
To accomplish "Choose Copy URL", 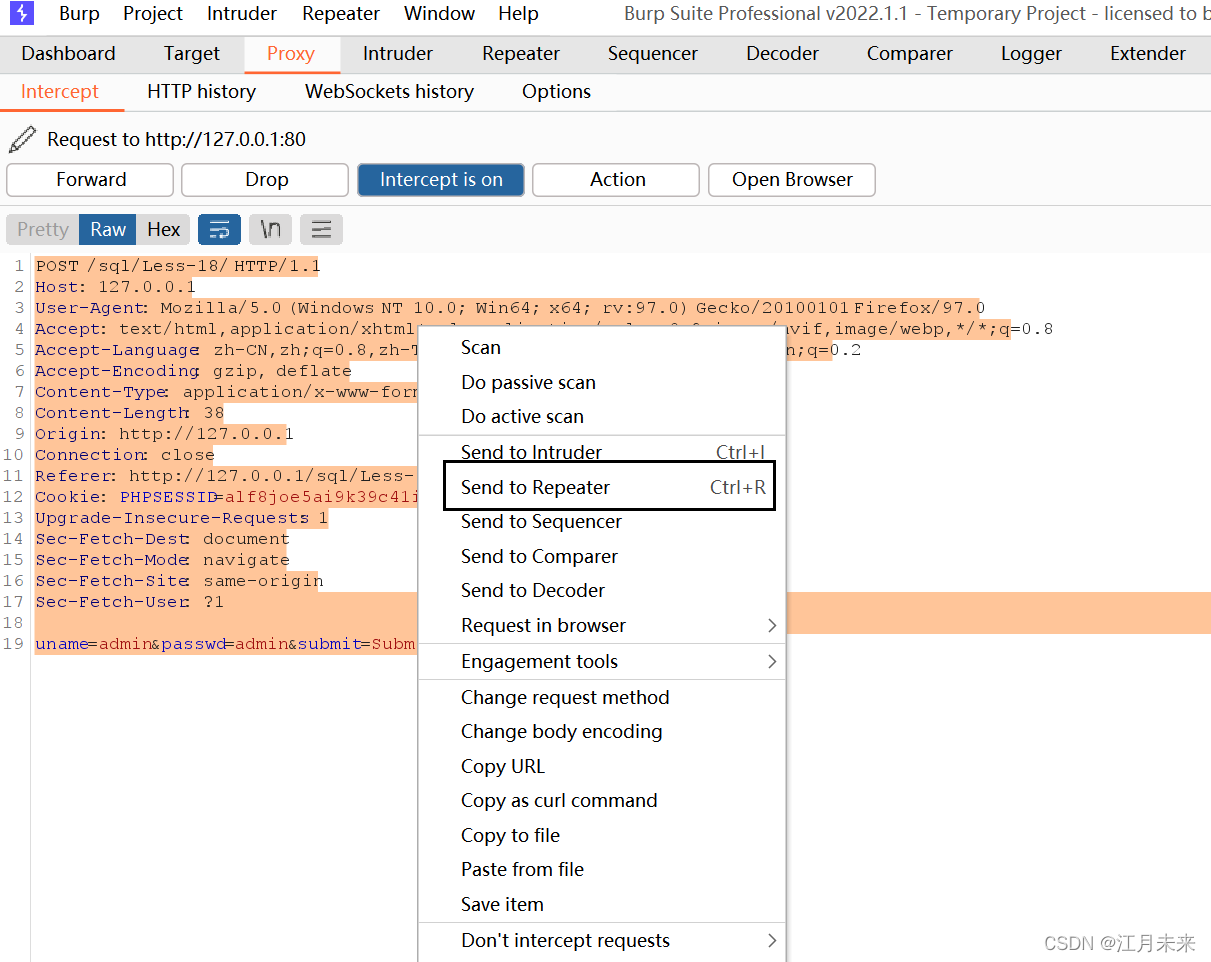I will [602, 766].
